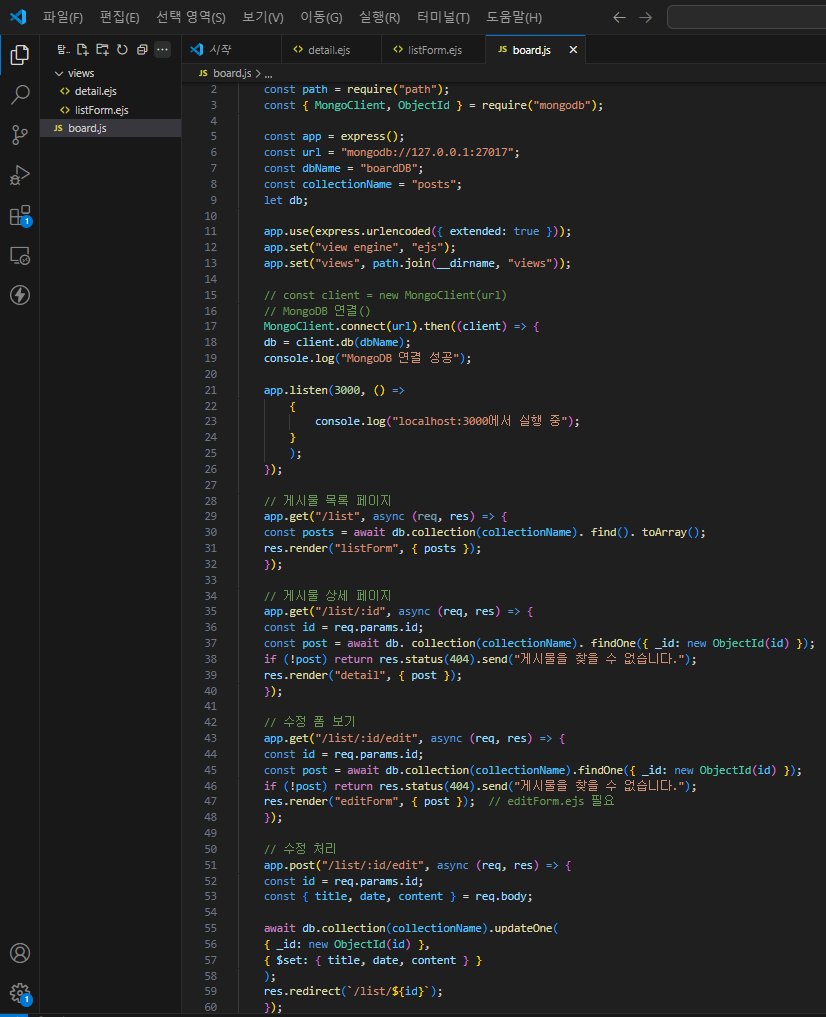Open the Manage settings gear
The width and height of the screenshot is (826, 1017).
(x=19, y=993)
